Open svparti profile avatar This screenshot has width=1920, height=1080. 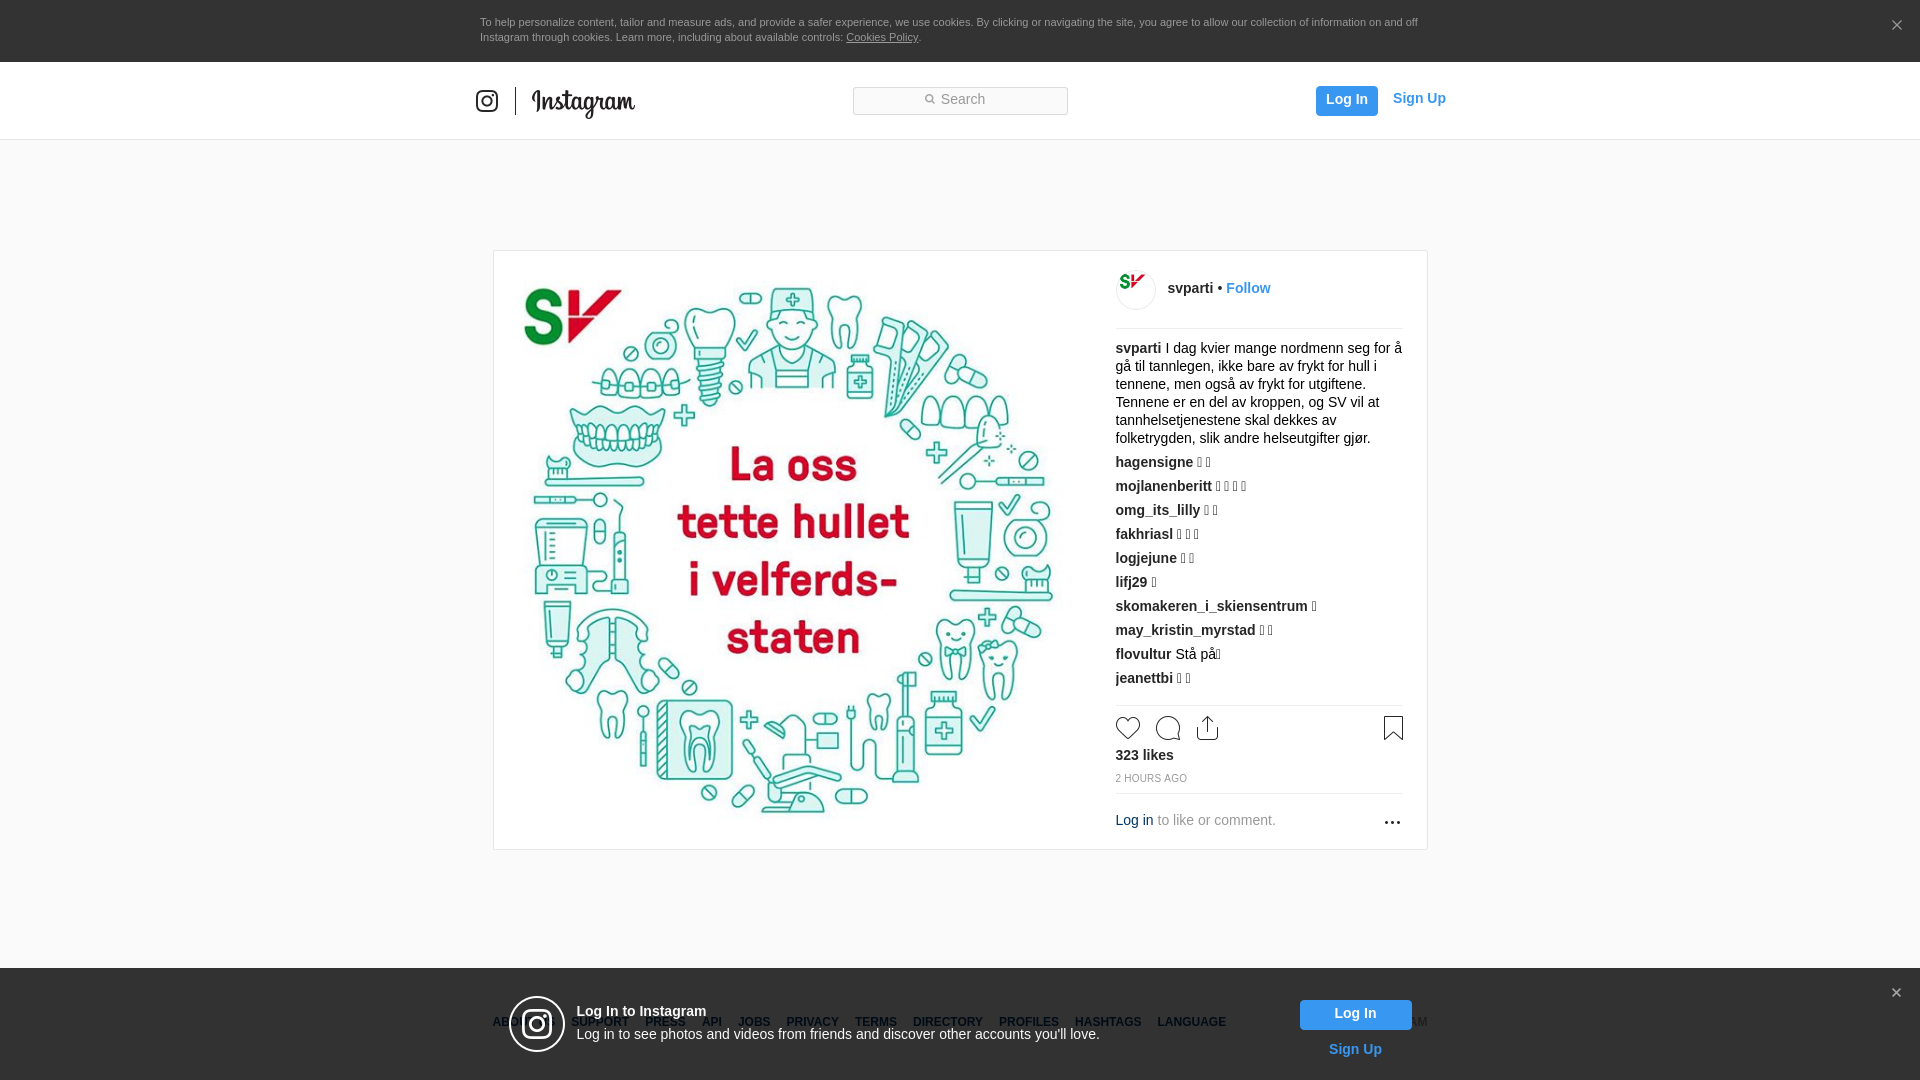tap(1136, 290)
